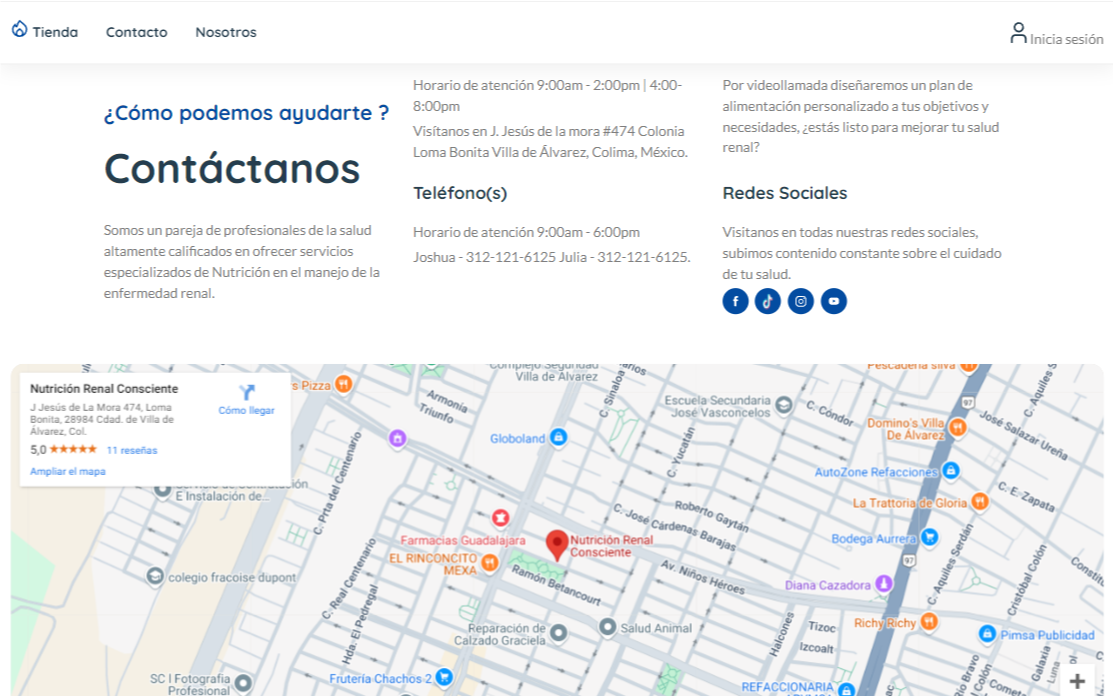Viewport: 1113px width, 696px height.
Task: Click the Diana Cazadora purple marker
Action: coord(884,583)
